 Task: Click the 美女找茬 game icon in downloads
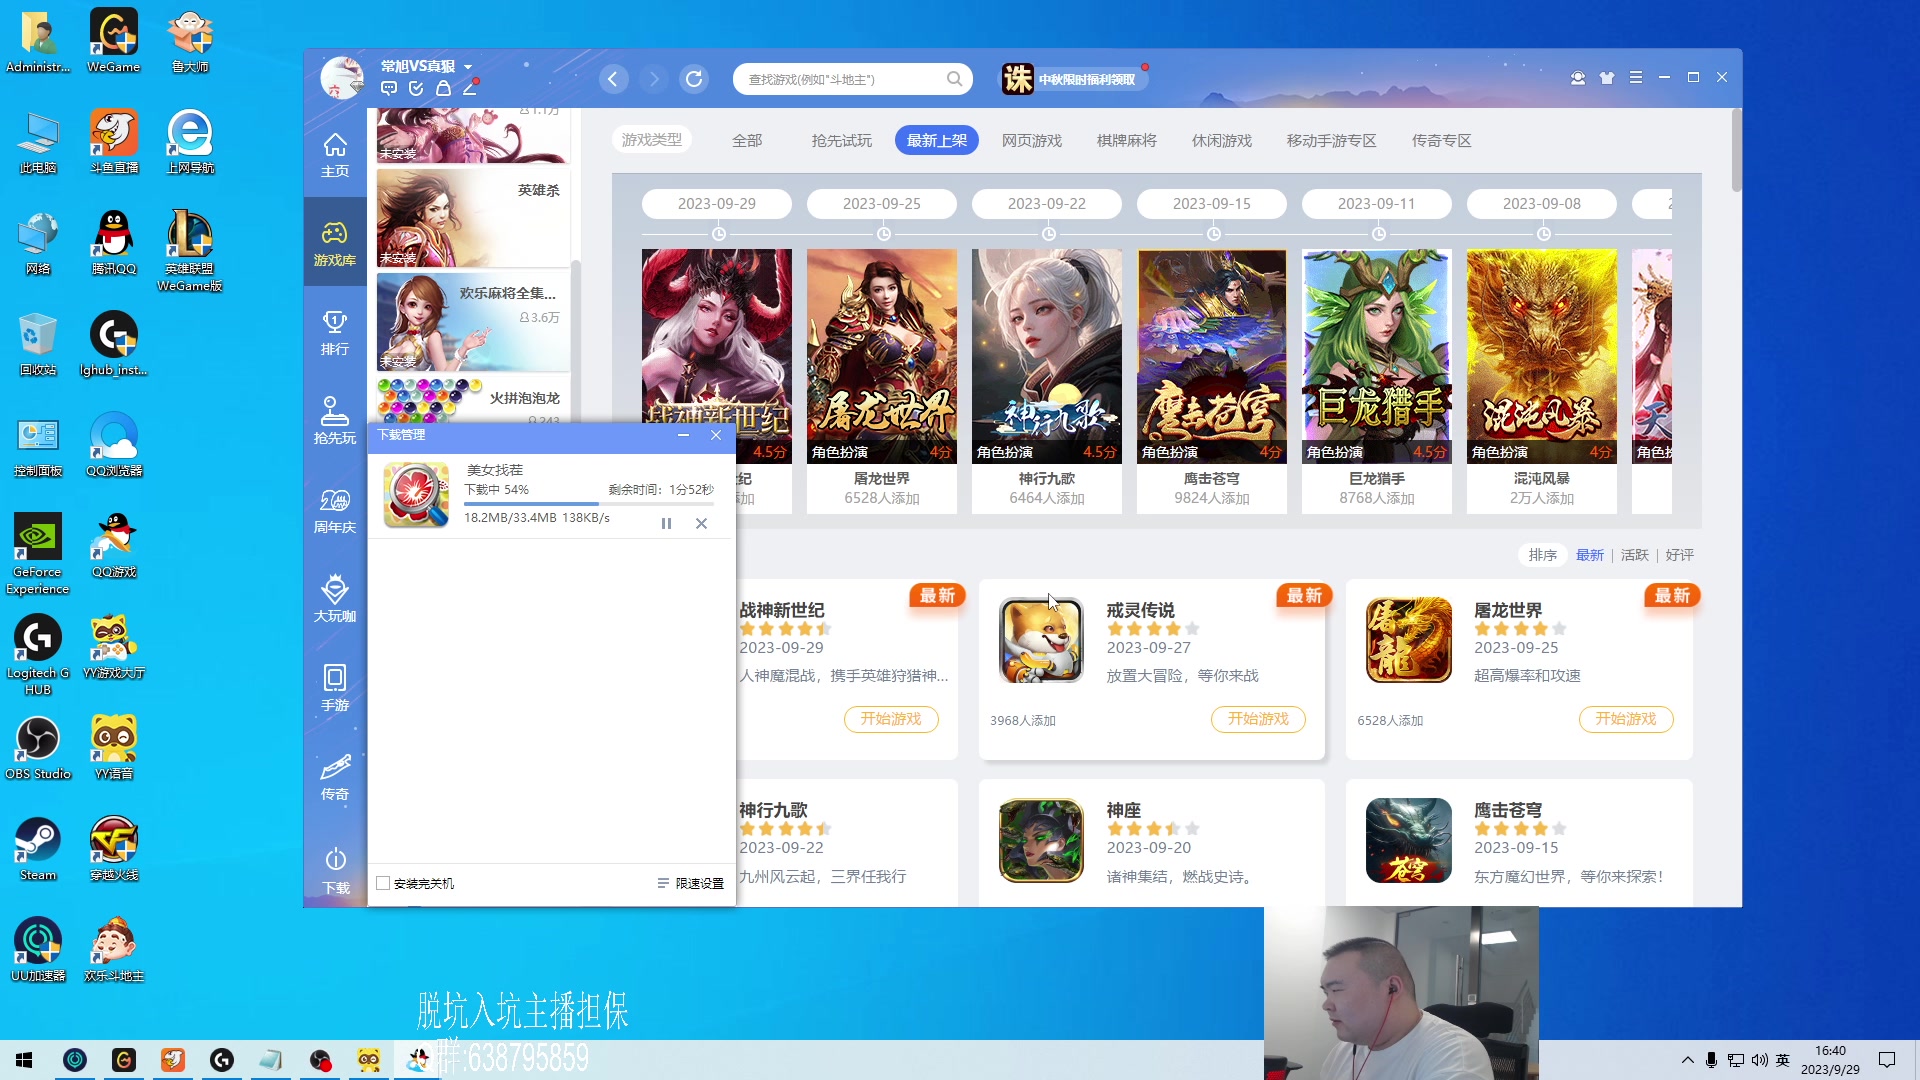tap(416, 494)
